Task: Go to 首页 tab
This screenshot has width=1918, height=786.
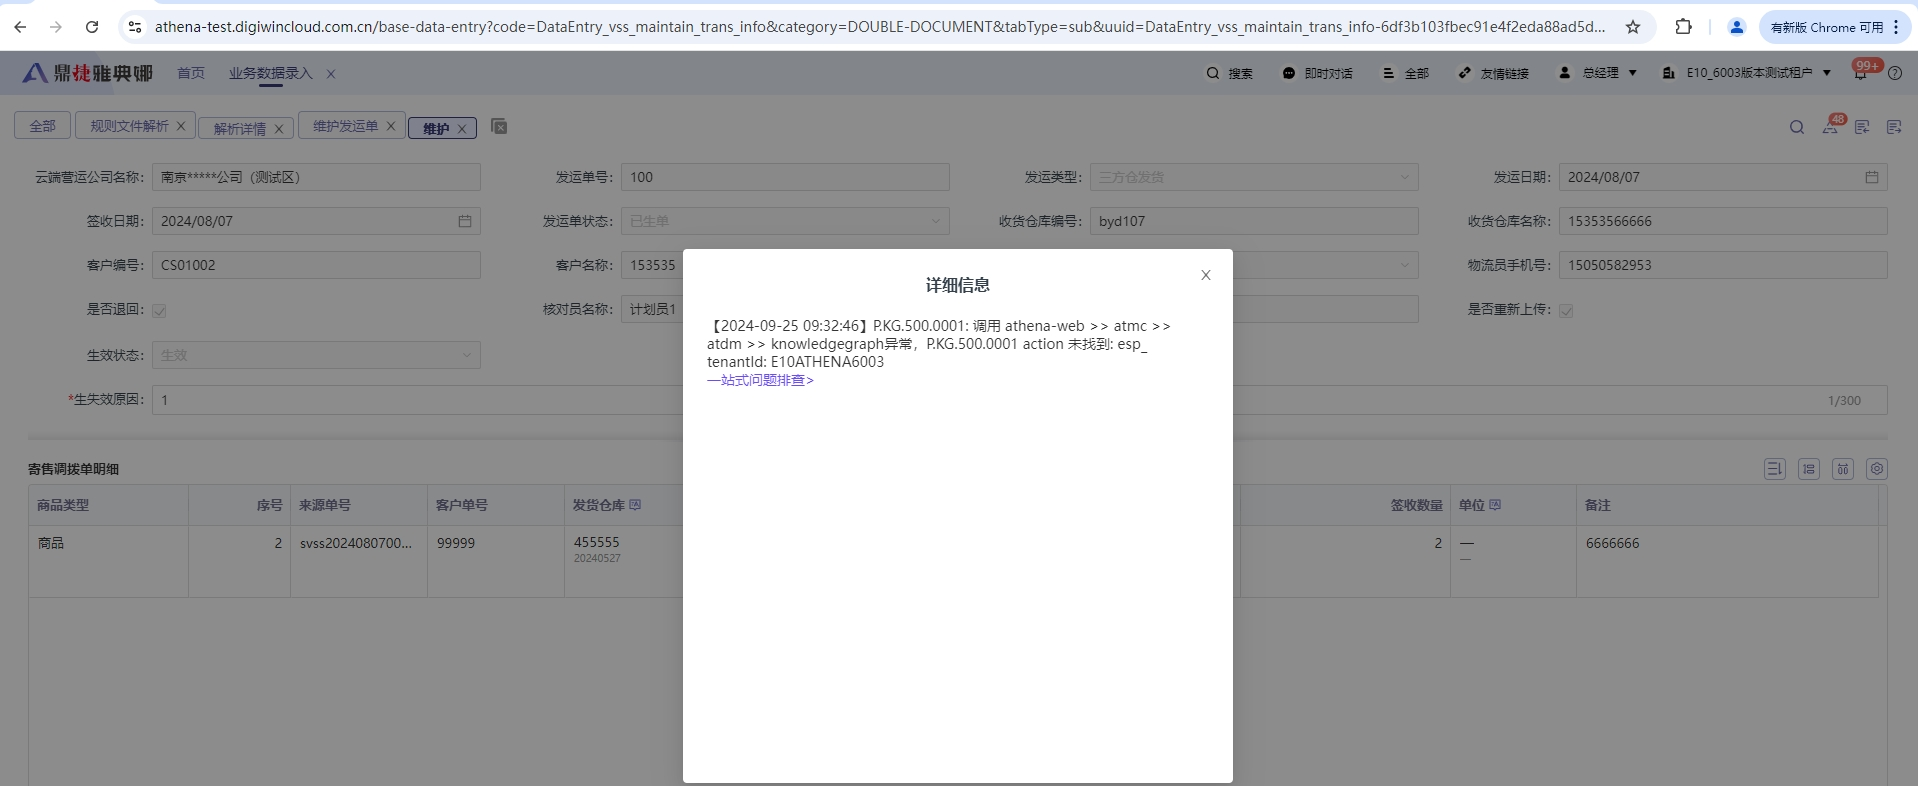Action: pyautogui.click(x=191, y=73)
